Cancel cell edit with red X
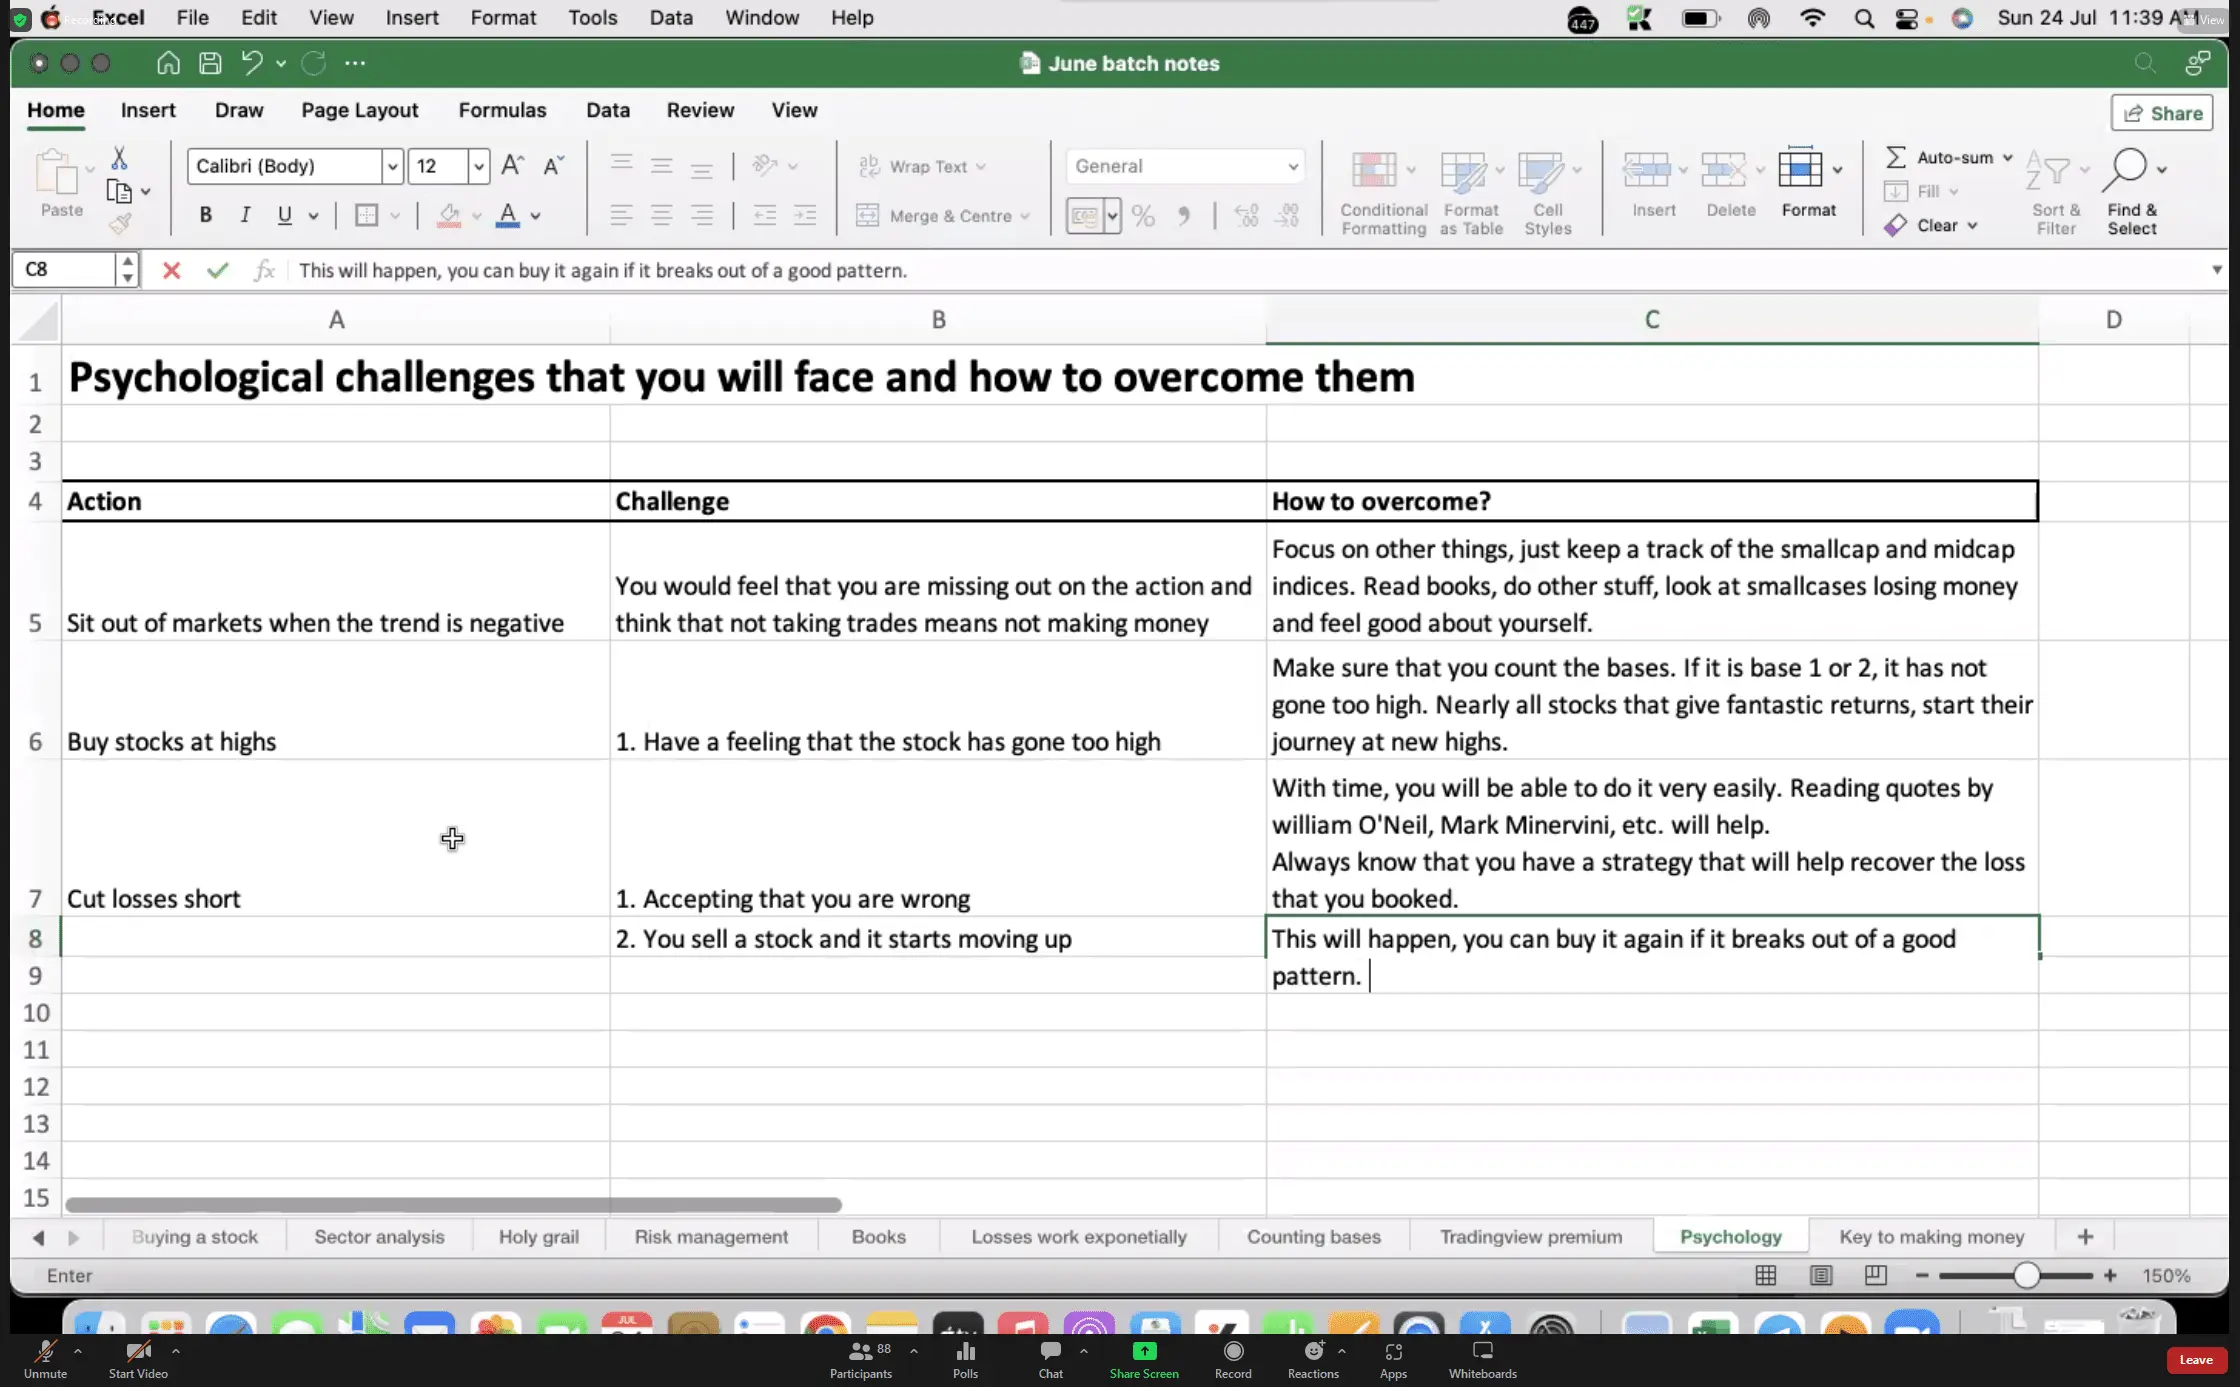The width and height of the screenshot is (2240, 1387). tap(171, 270)
